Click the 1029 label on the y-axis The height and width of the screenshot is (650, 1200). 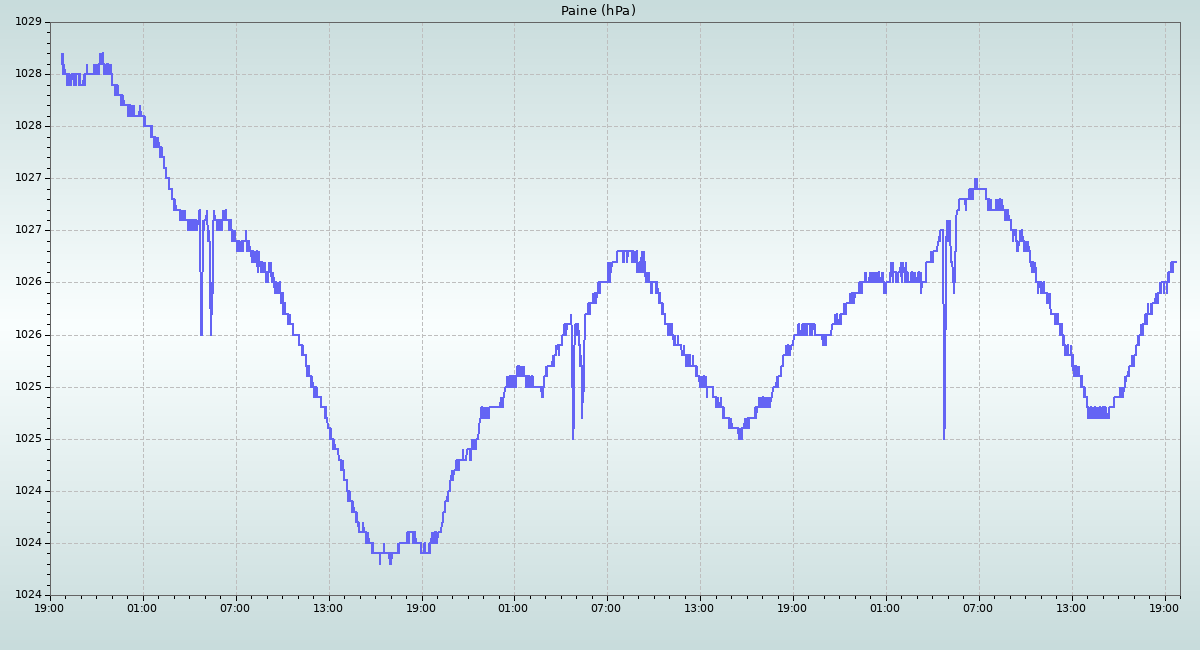[x=28, y=22]
